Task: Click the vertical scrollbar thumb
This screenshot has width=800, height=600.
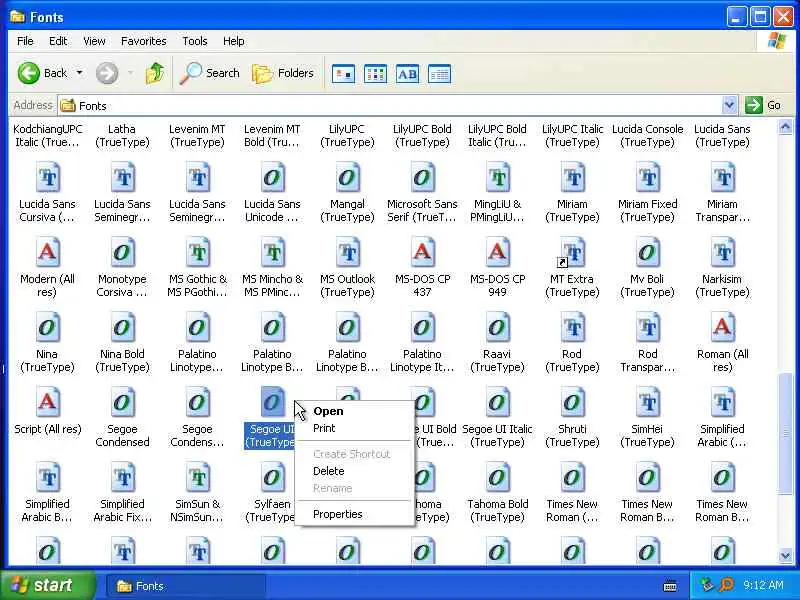Action: 785,433
